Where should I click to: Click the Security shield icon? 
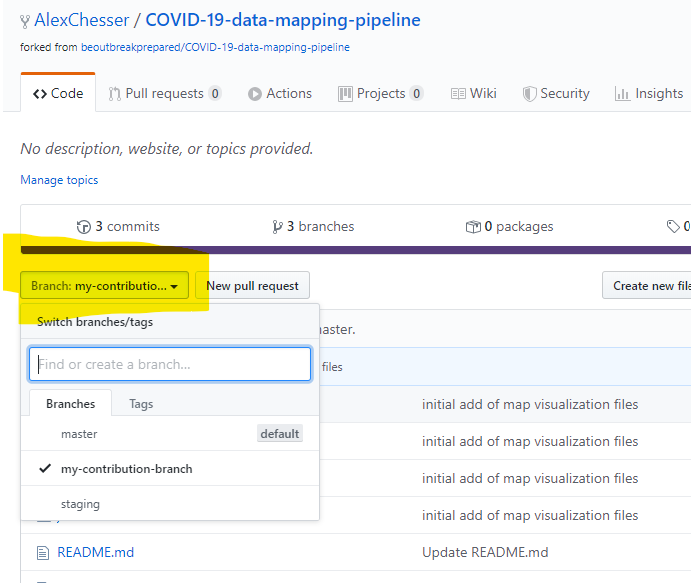(529, 94)
